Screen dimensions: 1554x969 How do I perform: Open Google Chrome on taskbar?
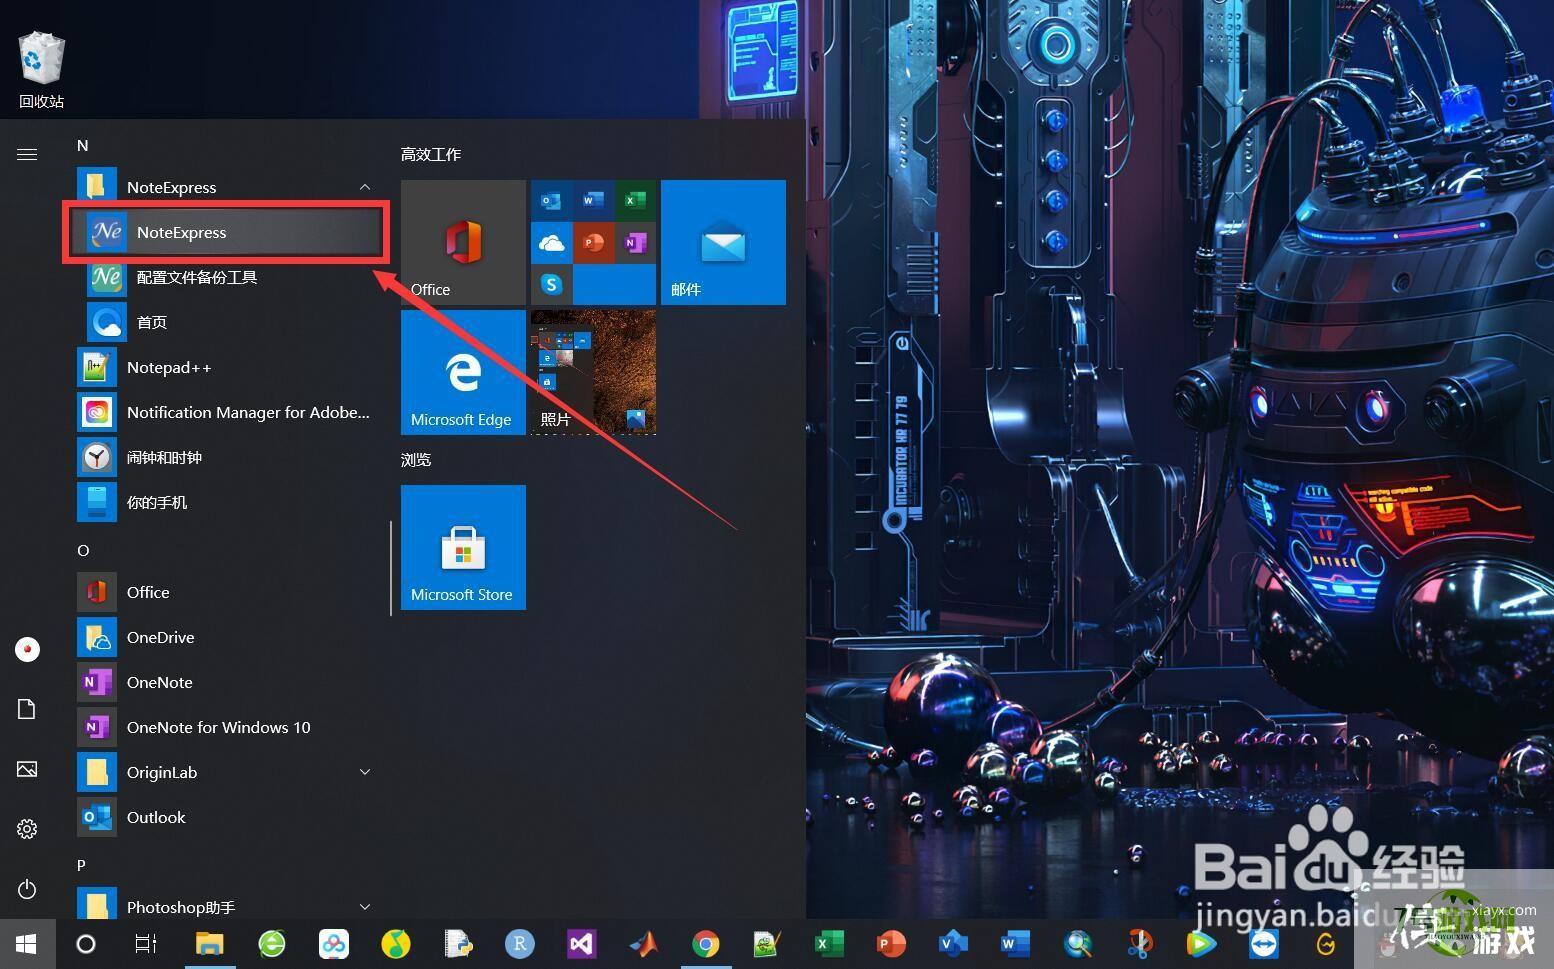(705, 943)
